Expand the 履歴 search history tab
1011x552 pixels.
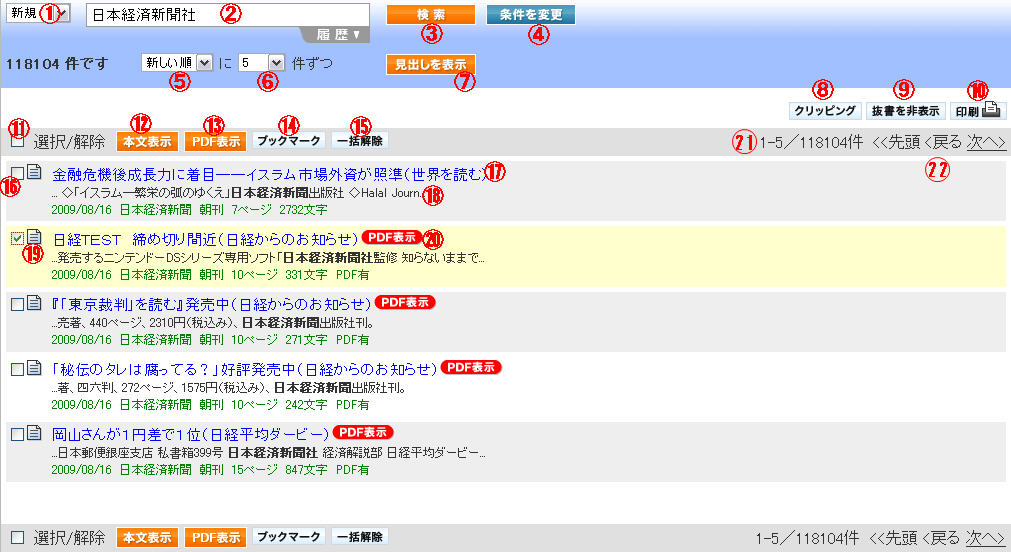[x=338, y=35]
